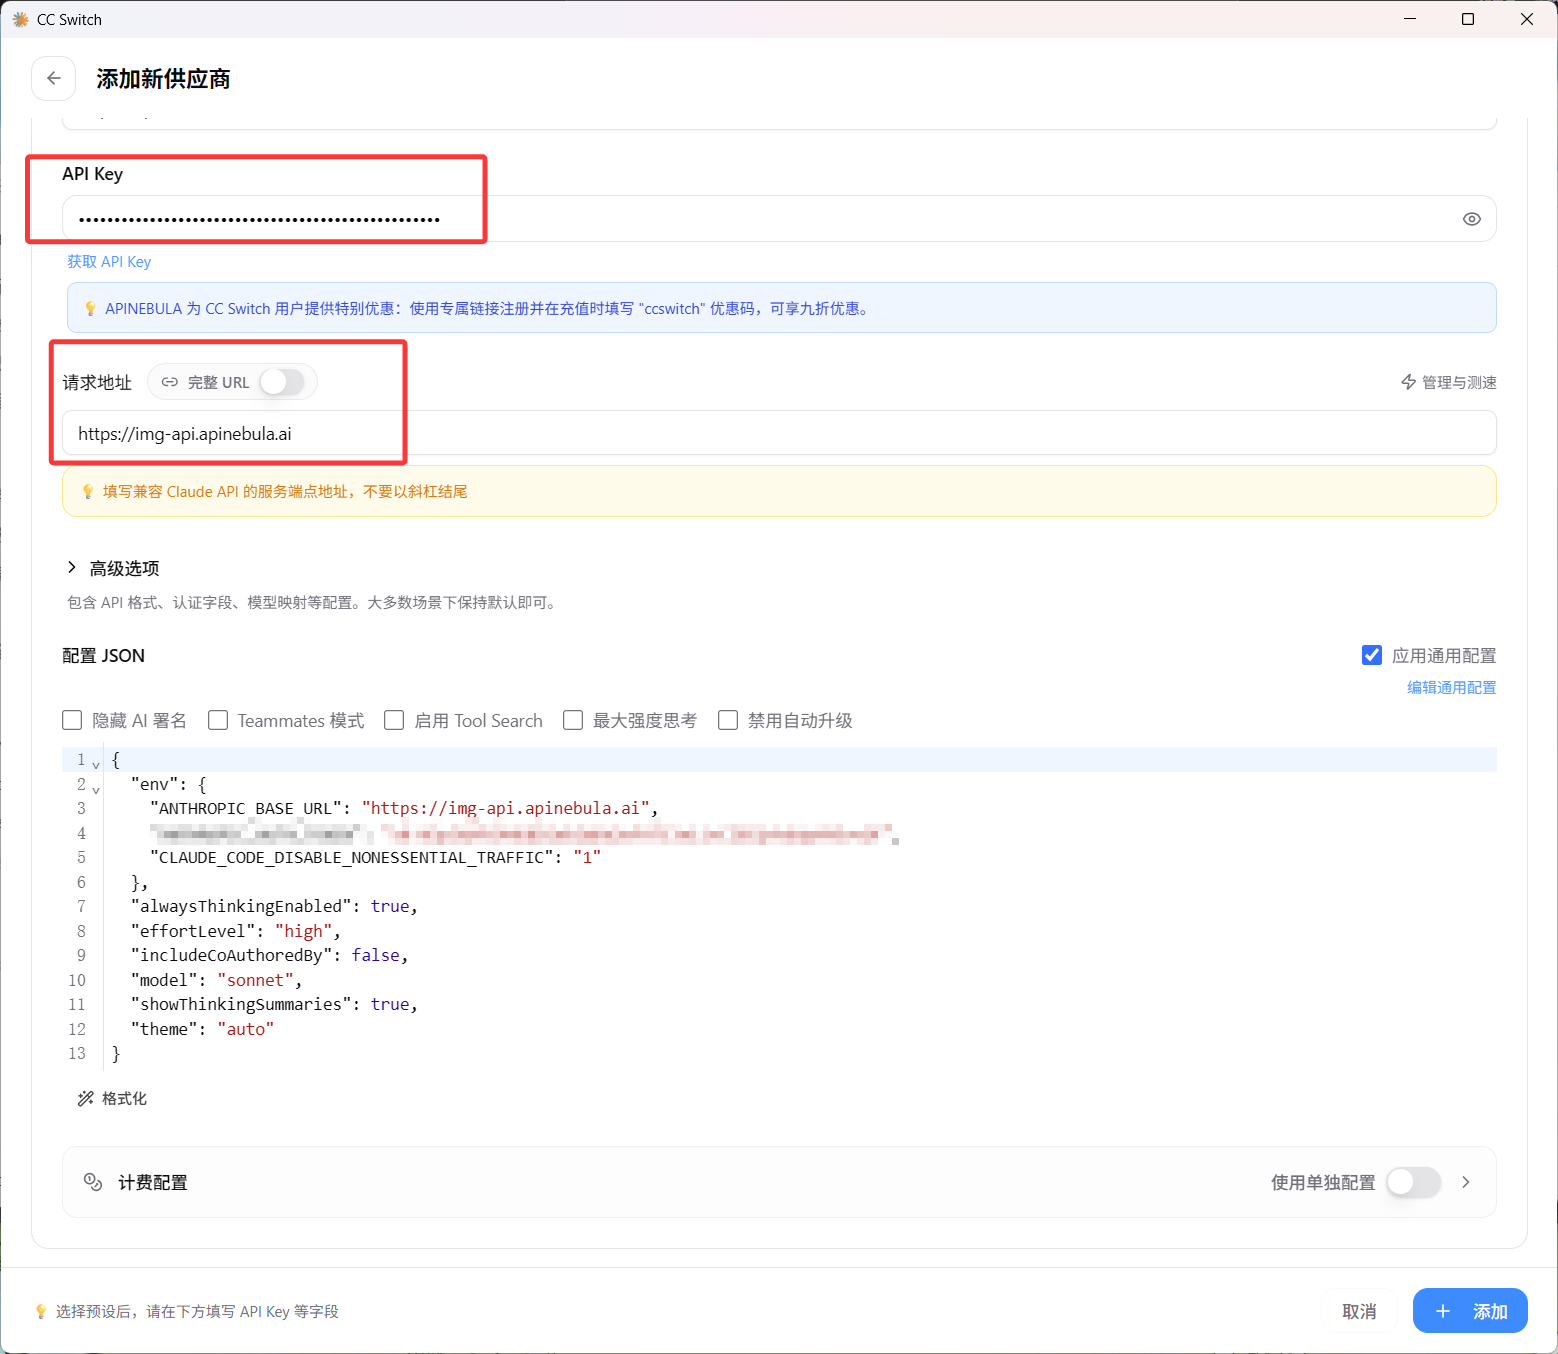Open the 获取 API Key link
1558x1354 pixels.
[109, 262]
